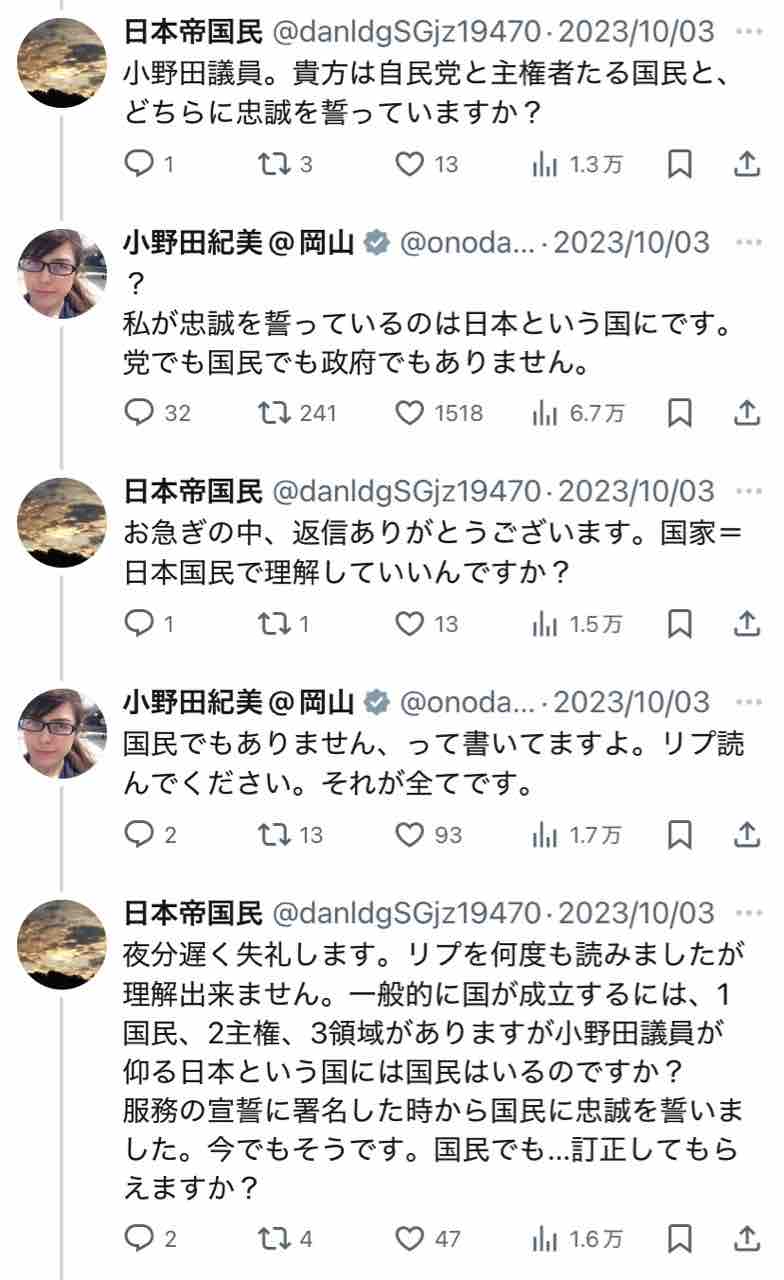Click 小野田紀美 avatar on fourth tweet

point(62,734)
